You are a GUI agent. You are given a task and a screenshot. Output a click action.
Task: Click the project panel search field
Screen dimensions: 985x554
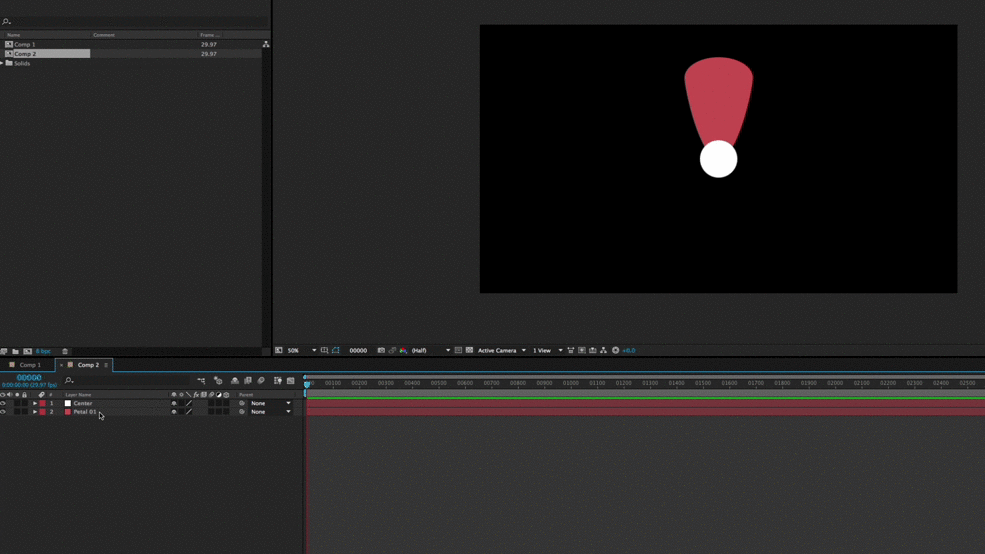135,22
